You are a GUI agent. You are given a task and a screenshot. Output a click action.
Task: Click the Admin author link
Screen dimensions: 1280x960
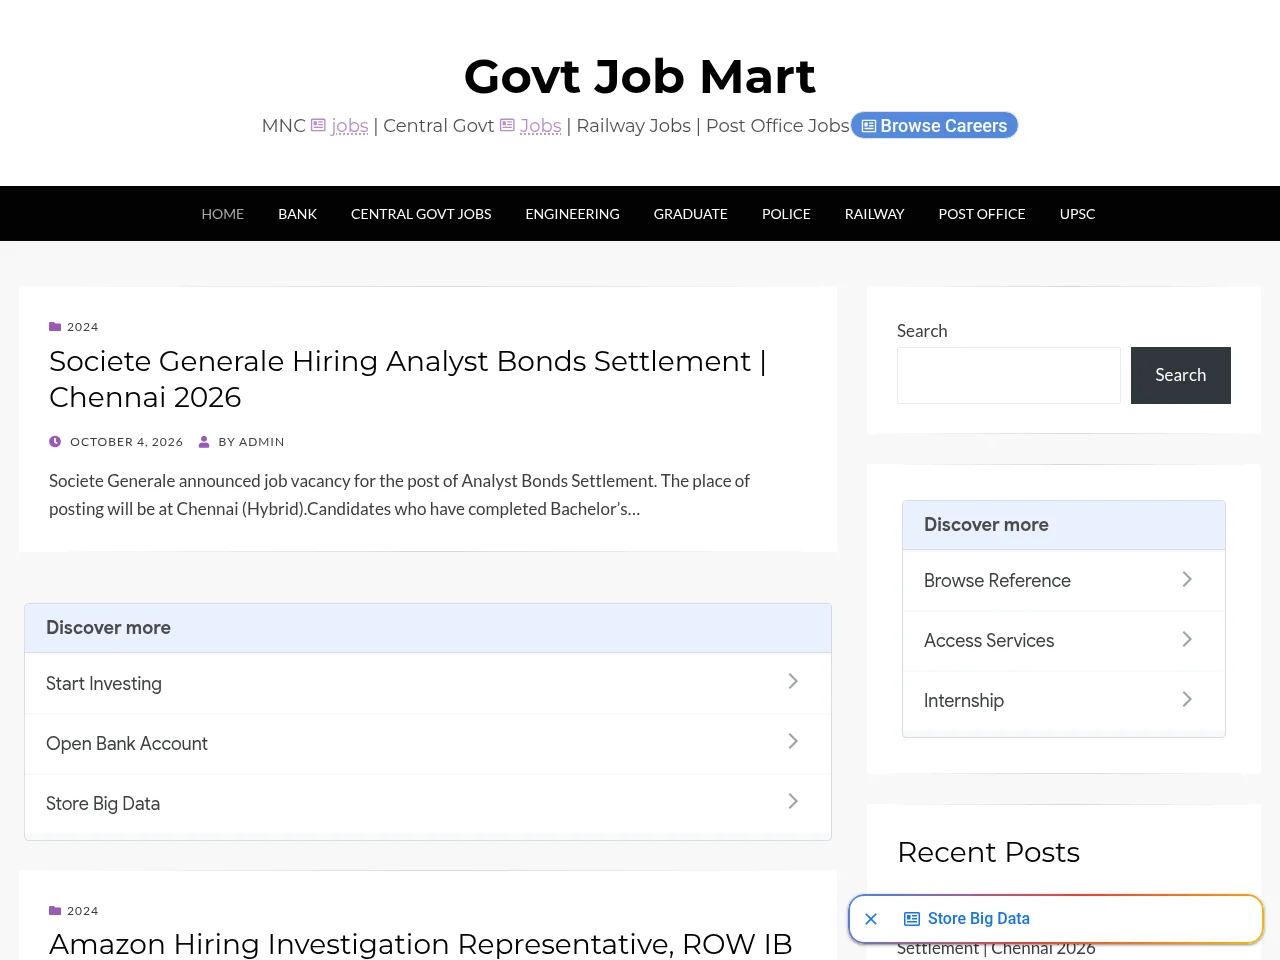262,442
